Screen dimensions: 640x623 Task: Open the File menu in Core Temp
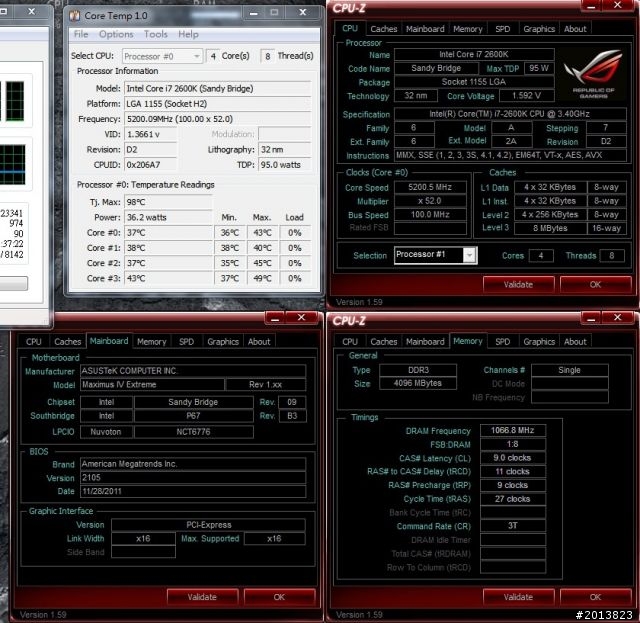click(80, 34)
